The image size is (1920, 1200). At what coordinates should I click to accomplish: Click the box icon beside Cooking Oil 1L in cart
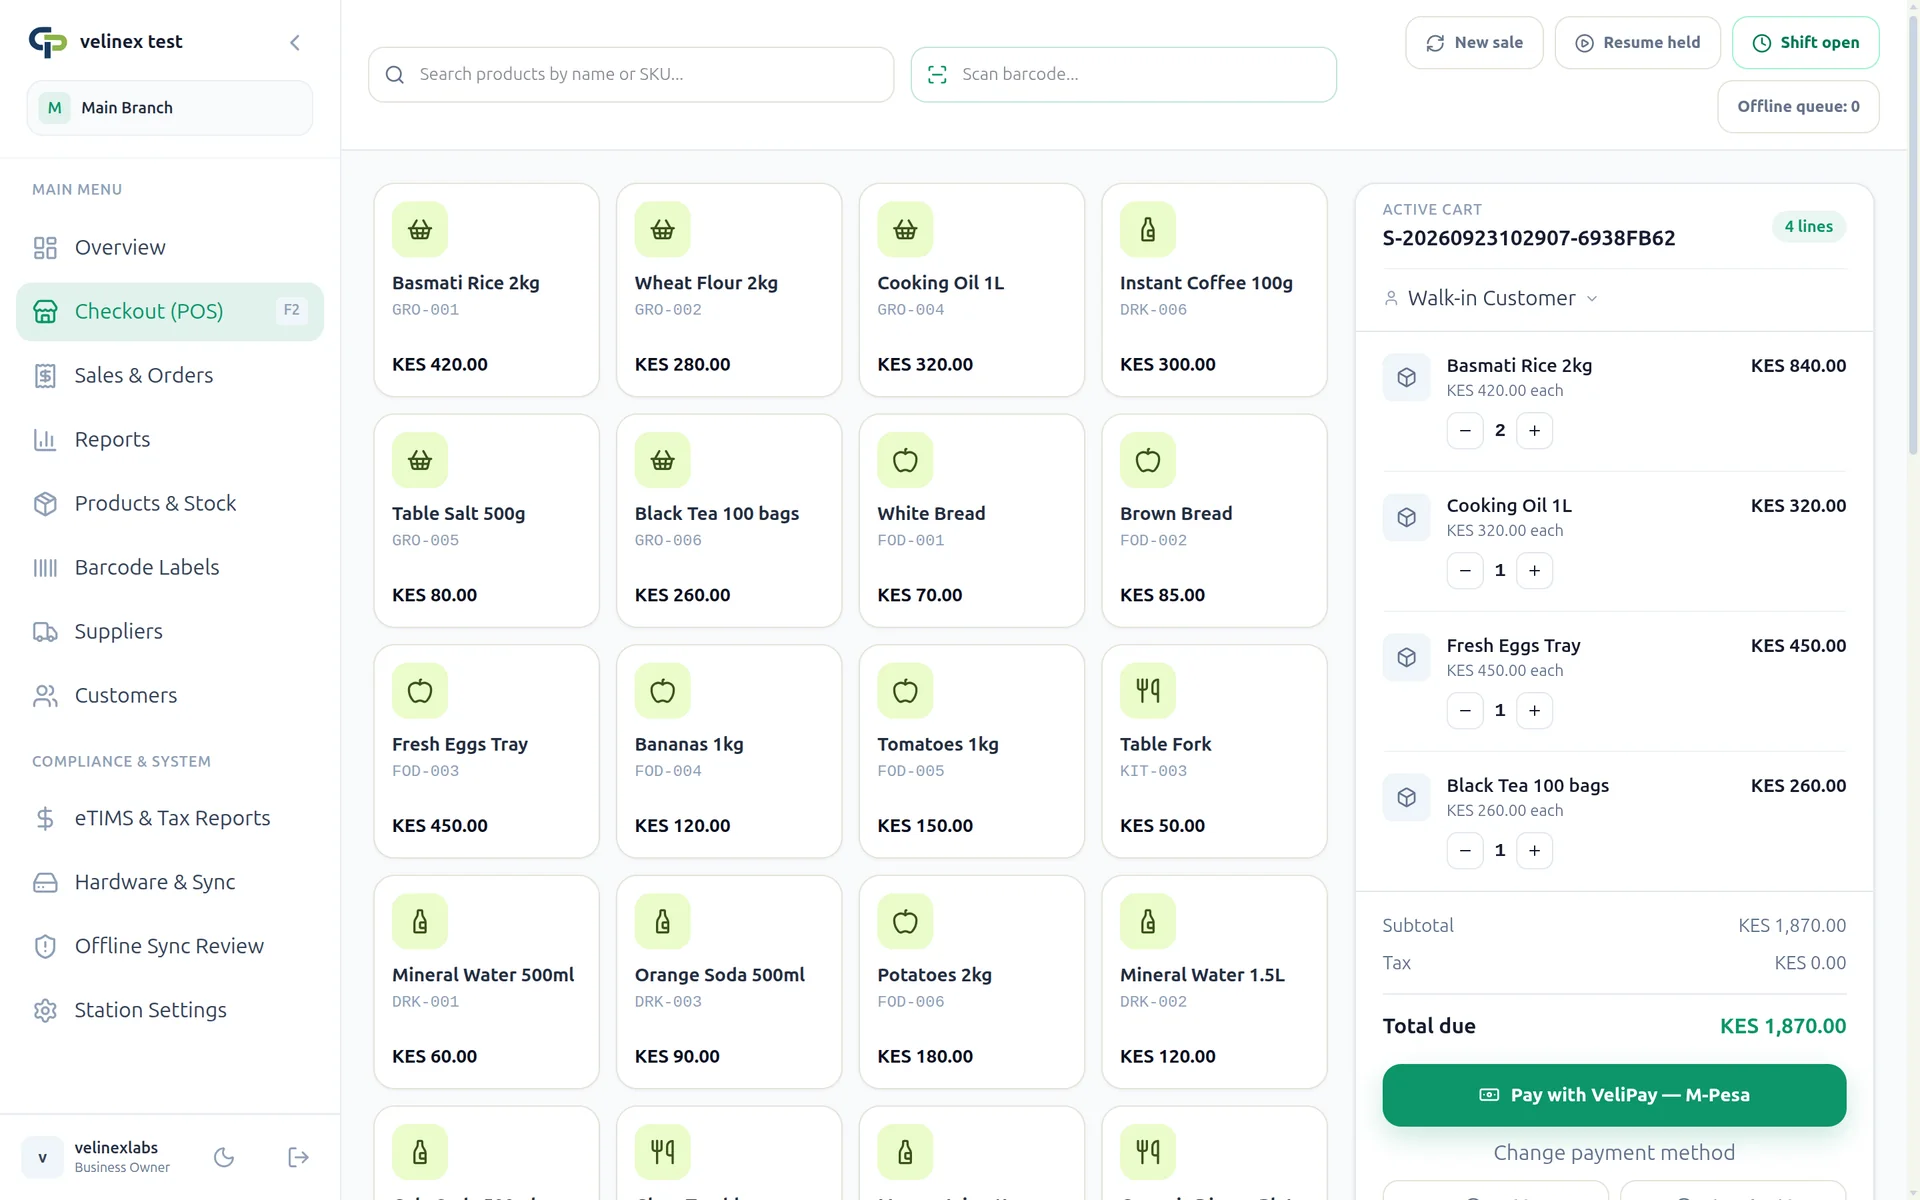[x=1406, y=517]
